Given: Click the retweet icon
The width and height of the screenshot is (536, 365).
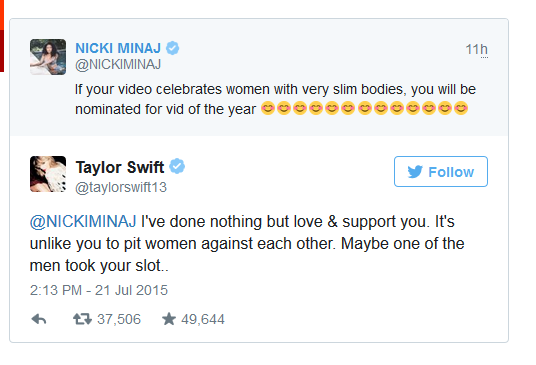Looking at the screenshot, I should point(82,319).
